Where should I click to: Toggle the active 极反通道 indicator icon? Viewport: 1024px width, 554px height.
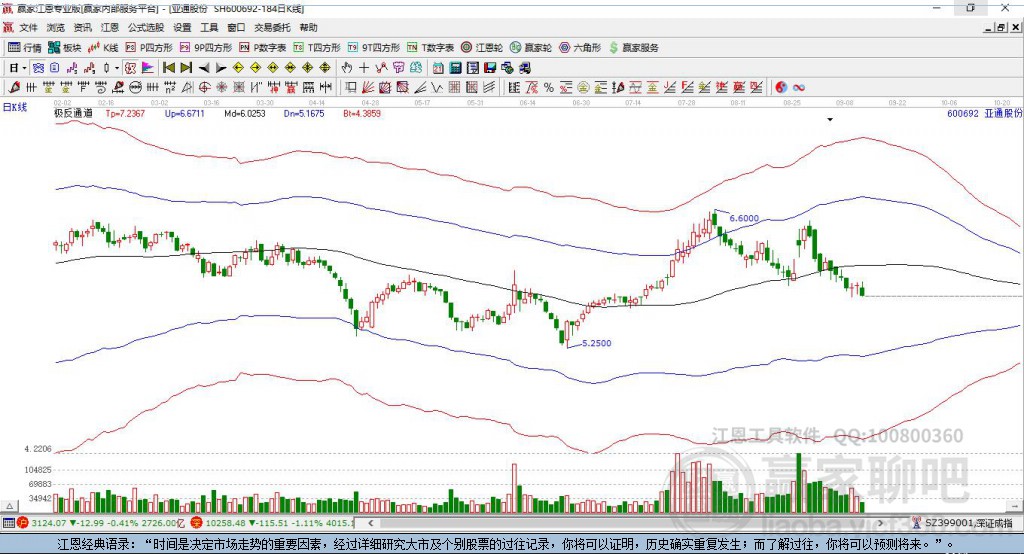(130, 68)
